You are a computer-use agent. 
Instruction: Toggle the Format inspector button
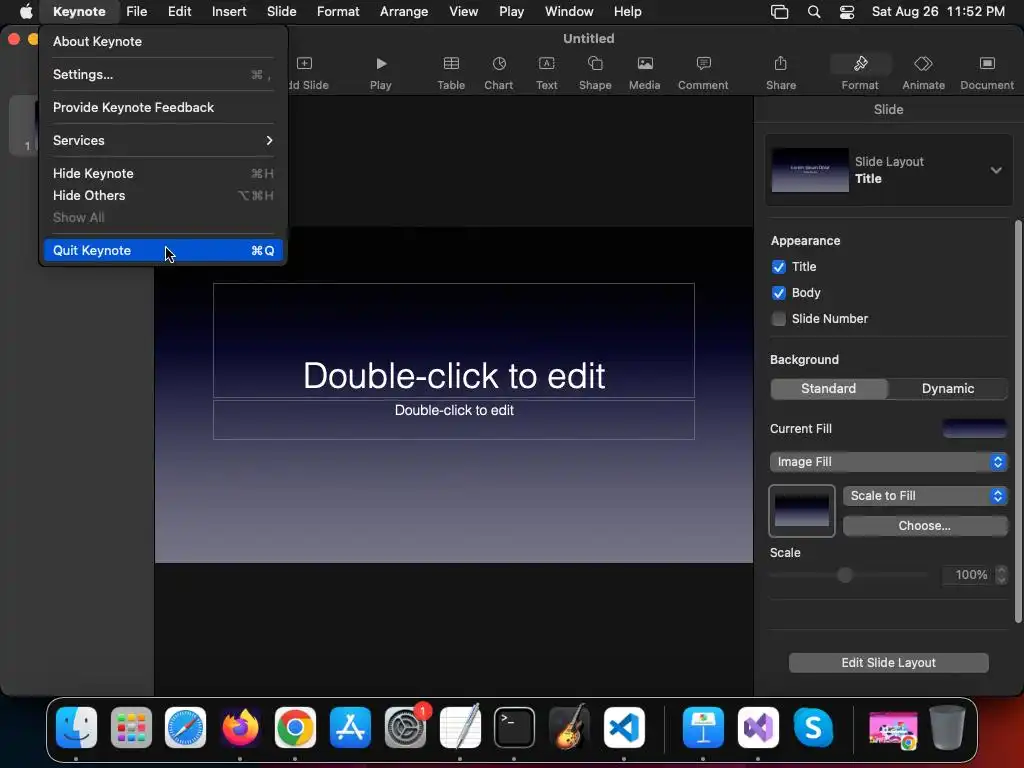(860, 64)
